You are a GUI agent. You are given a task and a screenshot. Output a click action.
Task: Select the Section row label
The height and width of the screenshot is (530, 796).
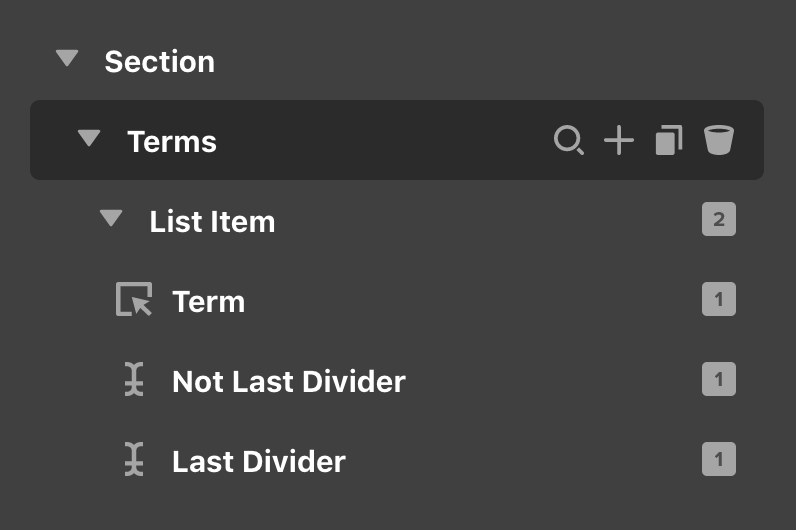(159, 61)
